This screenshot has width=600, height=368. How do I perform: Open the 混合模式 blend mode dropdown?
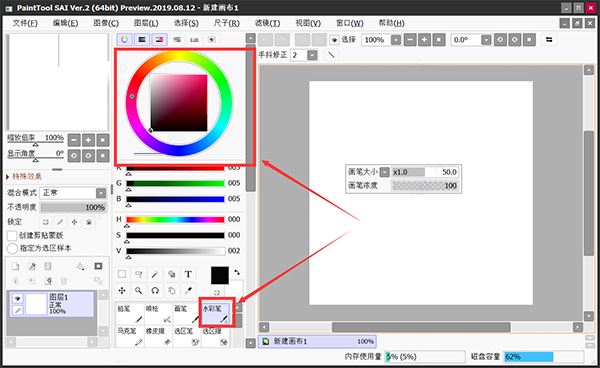101,193
